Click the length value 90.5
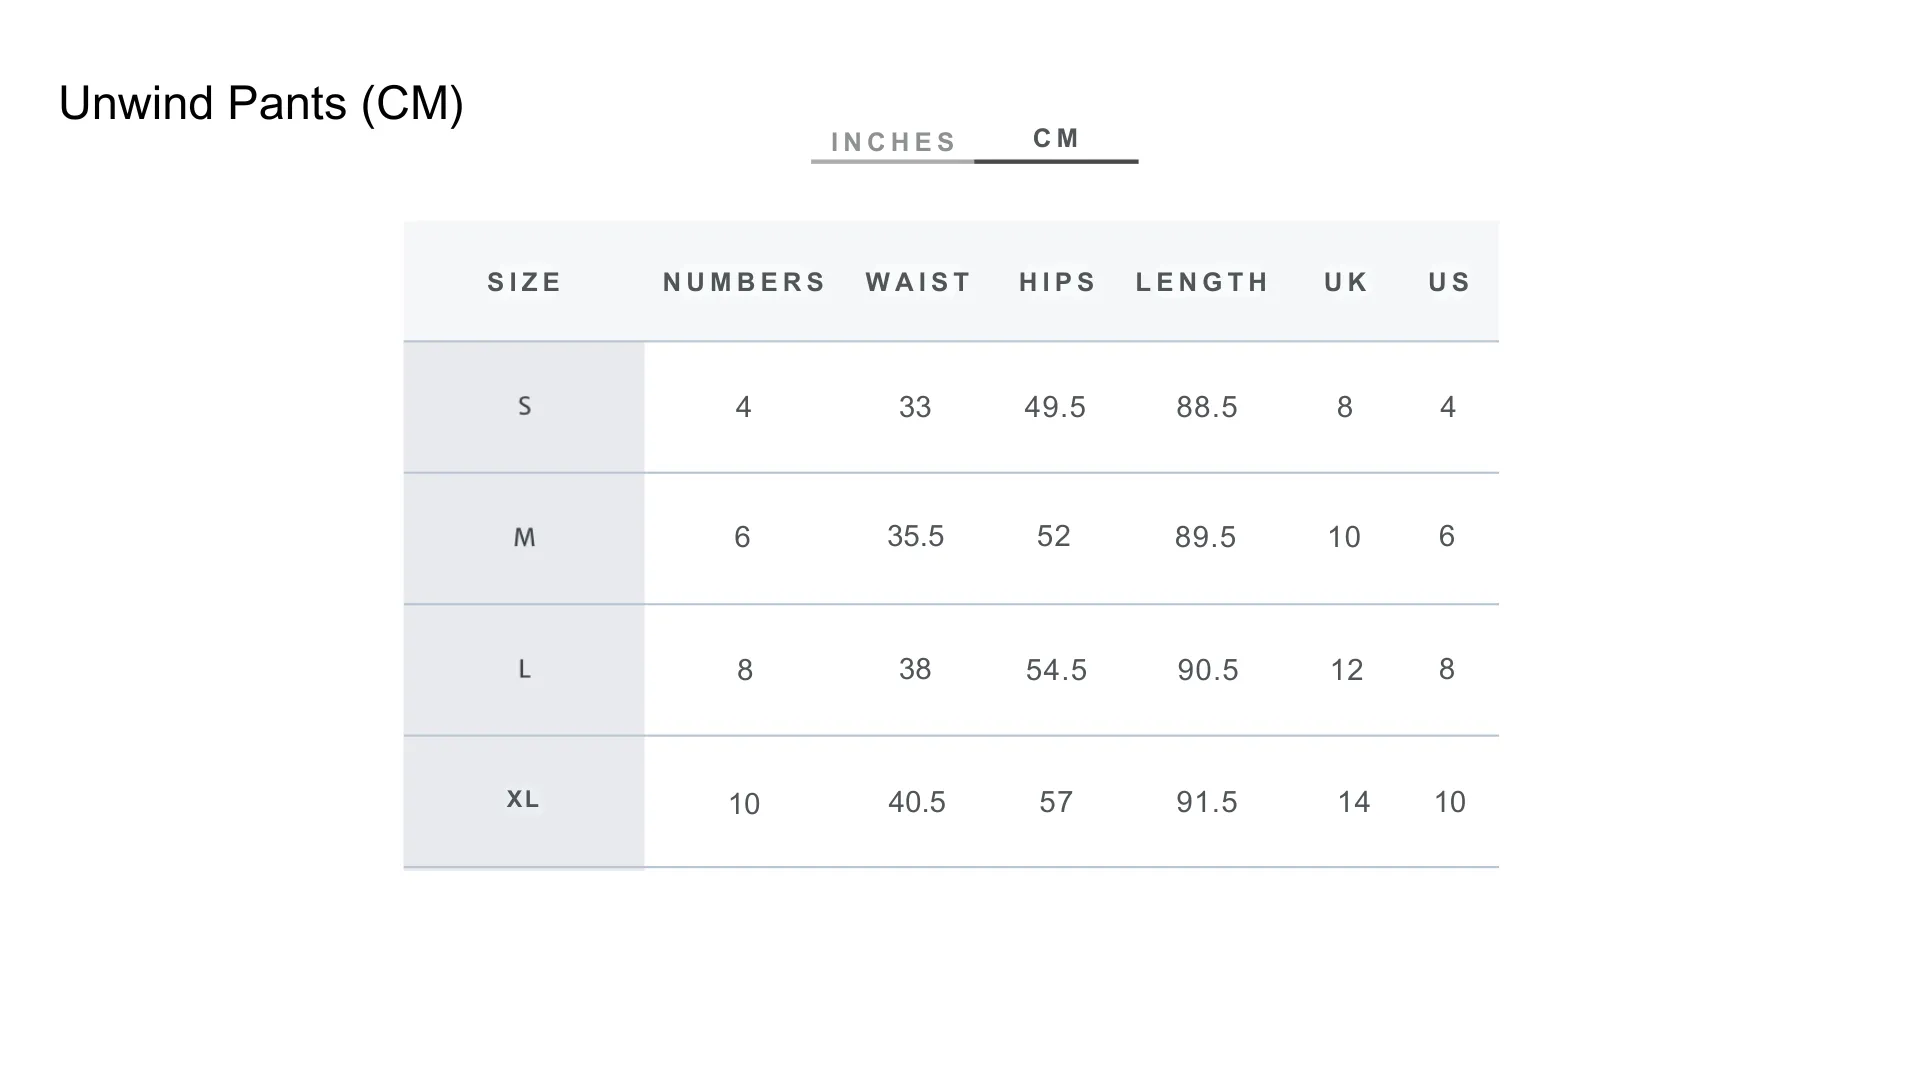Viewport: 1920px width, 1080px height. [x=1207, y=670]
